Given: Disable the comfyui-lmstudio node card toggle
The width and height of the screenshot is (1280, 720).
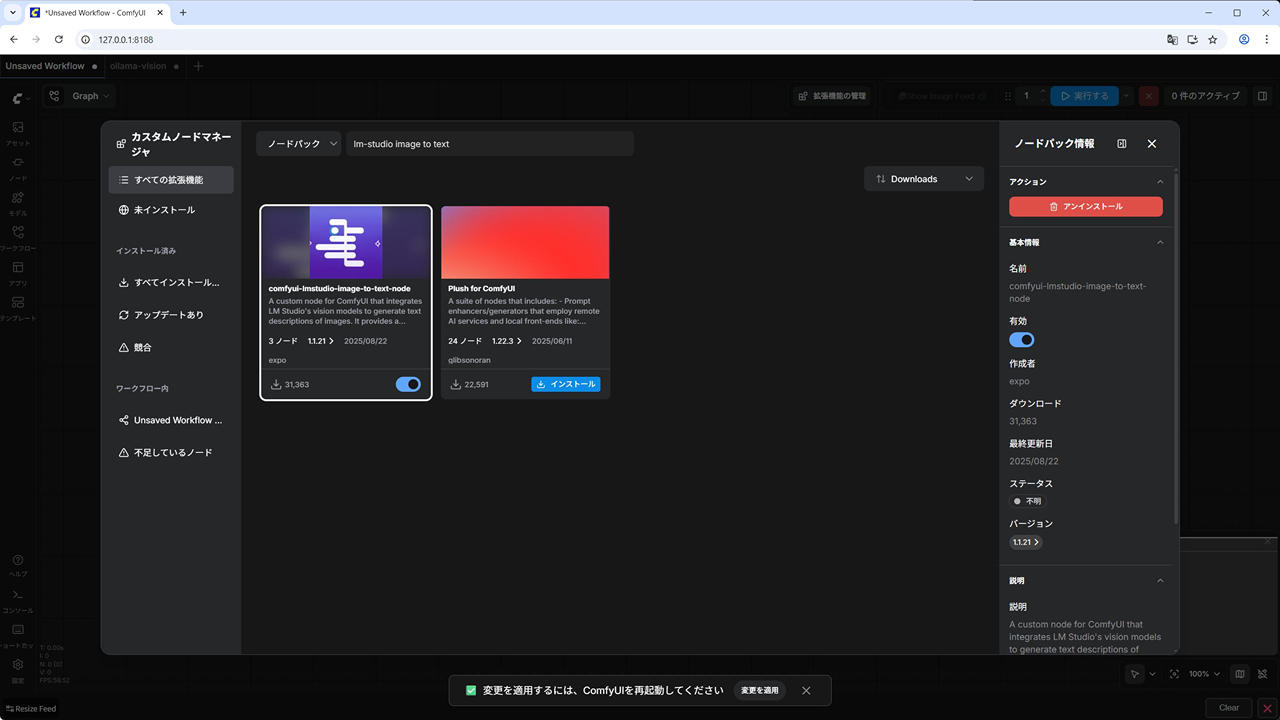Looking at the screenshot, I should point(408,384).
